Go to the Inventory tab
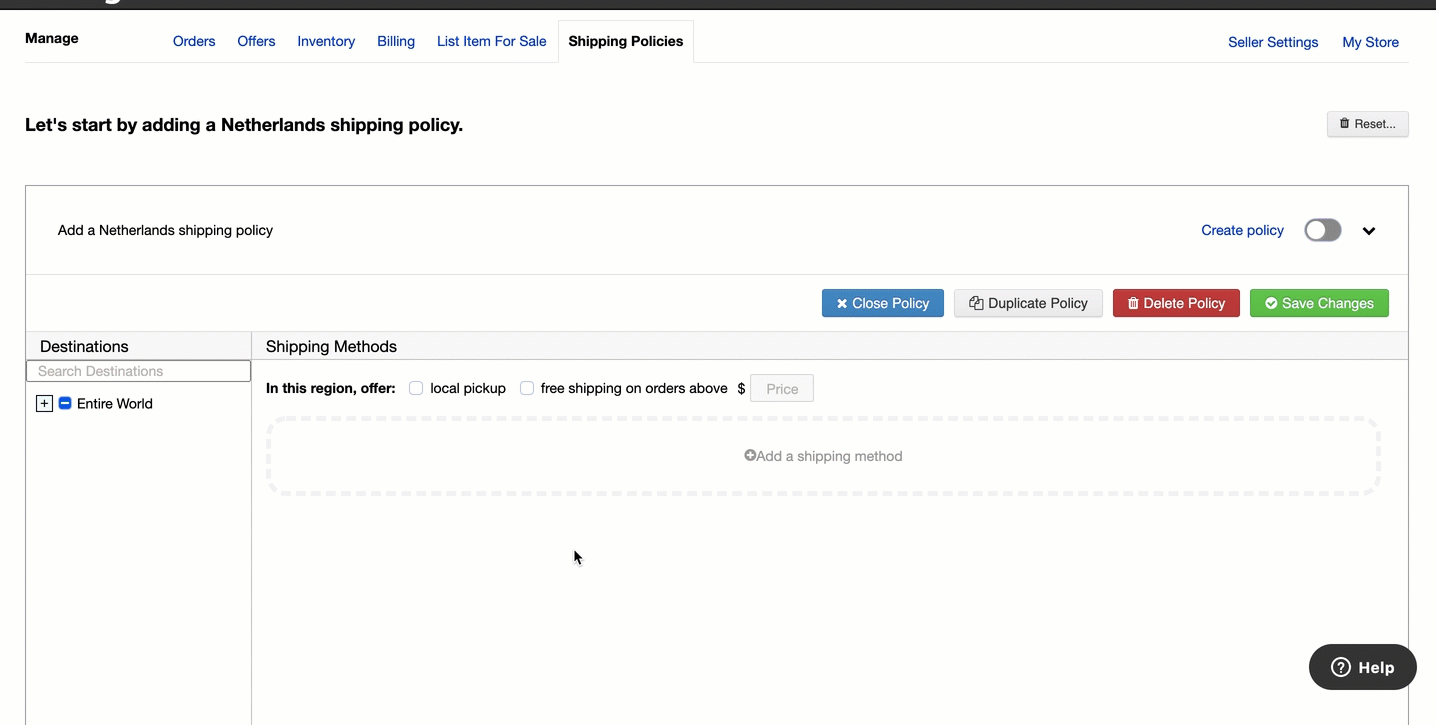 tap(326, 41)
